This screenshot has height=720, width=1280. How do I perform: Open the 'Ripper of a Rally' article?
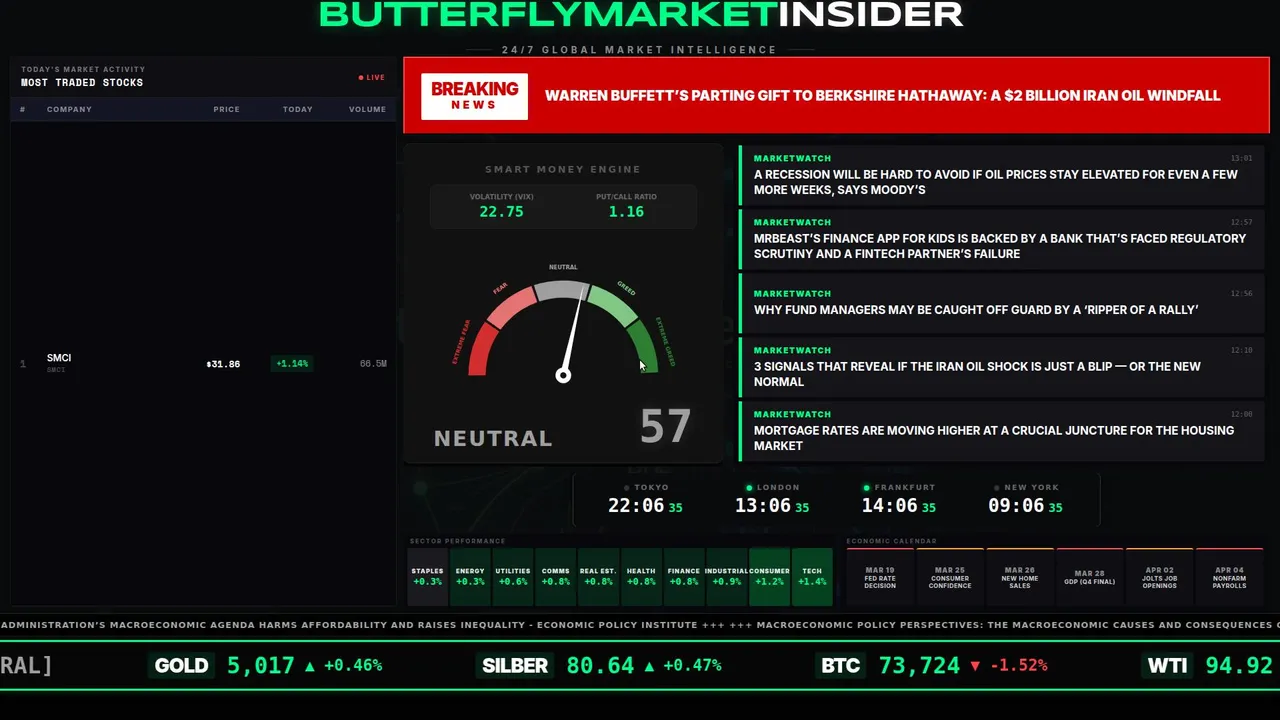point(1002,303)
